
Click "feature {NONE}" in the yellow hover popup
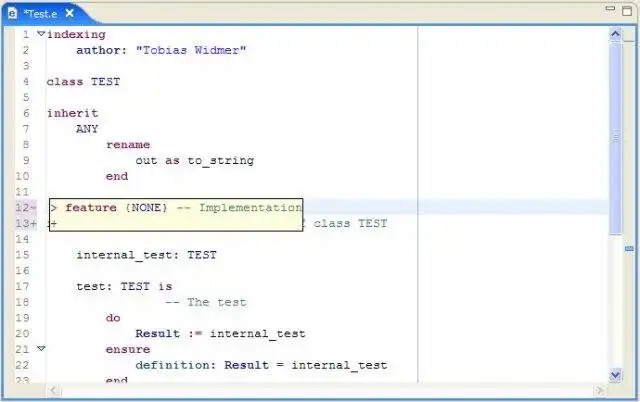[116, 208]
